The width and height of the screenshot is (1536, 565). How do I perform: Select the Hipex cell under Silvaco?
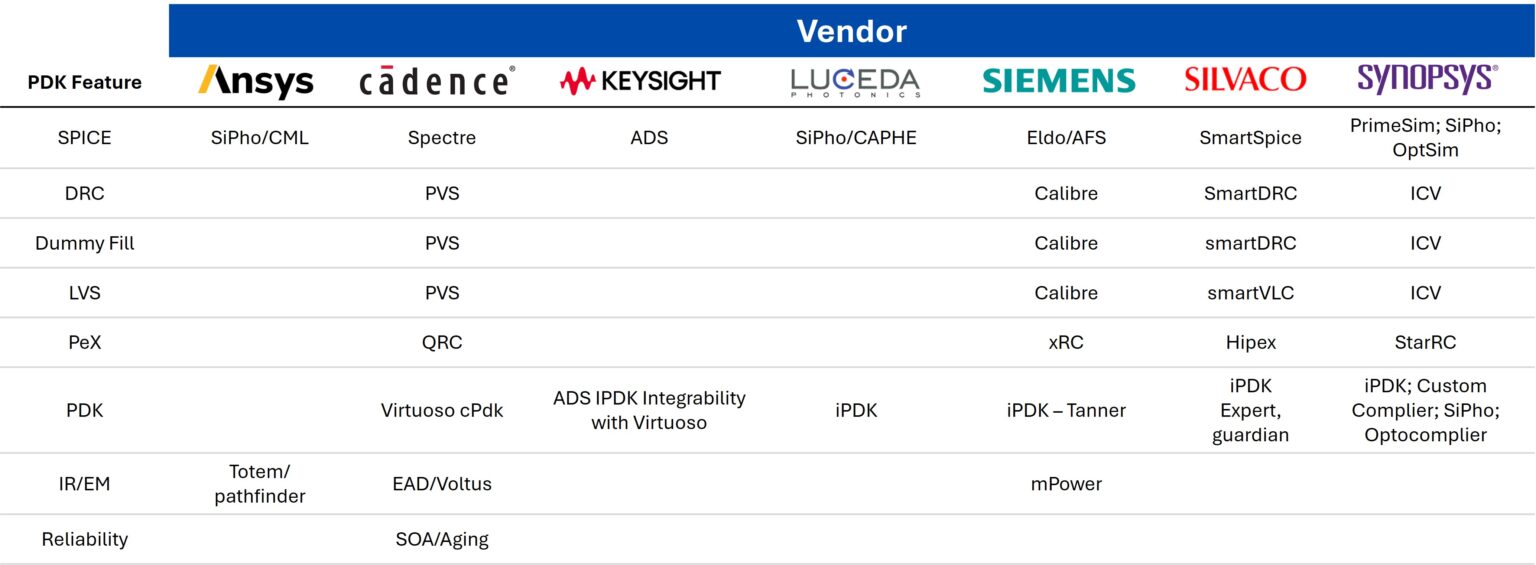pos(1250,342)
